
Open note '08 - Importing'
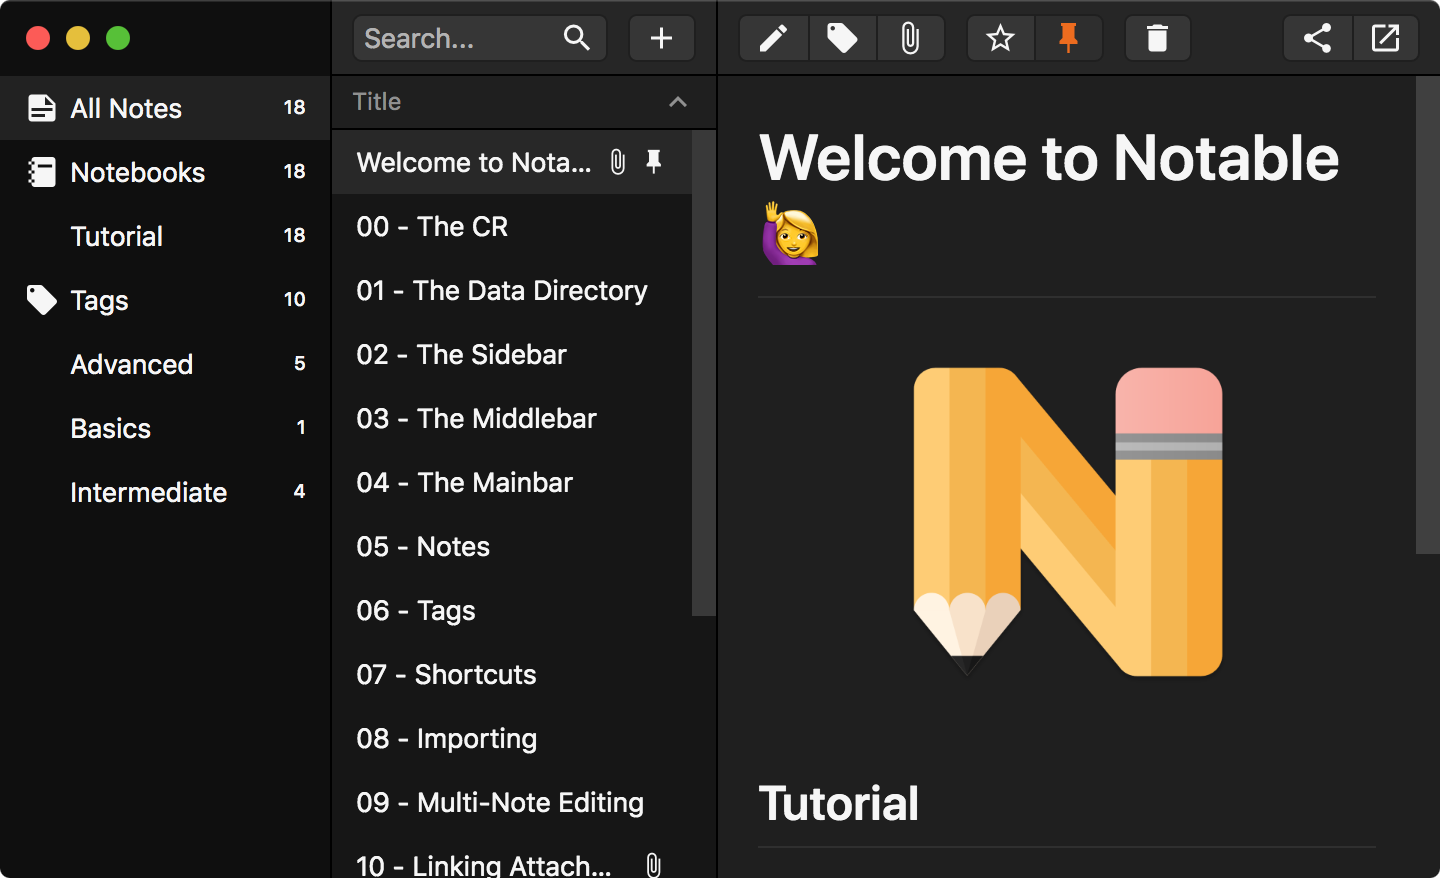(512, 738)
